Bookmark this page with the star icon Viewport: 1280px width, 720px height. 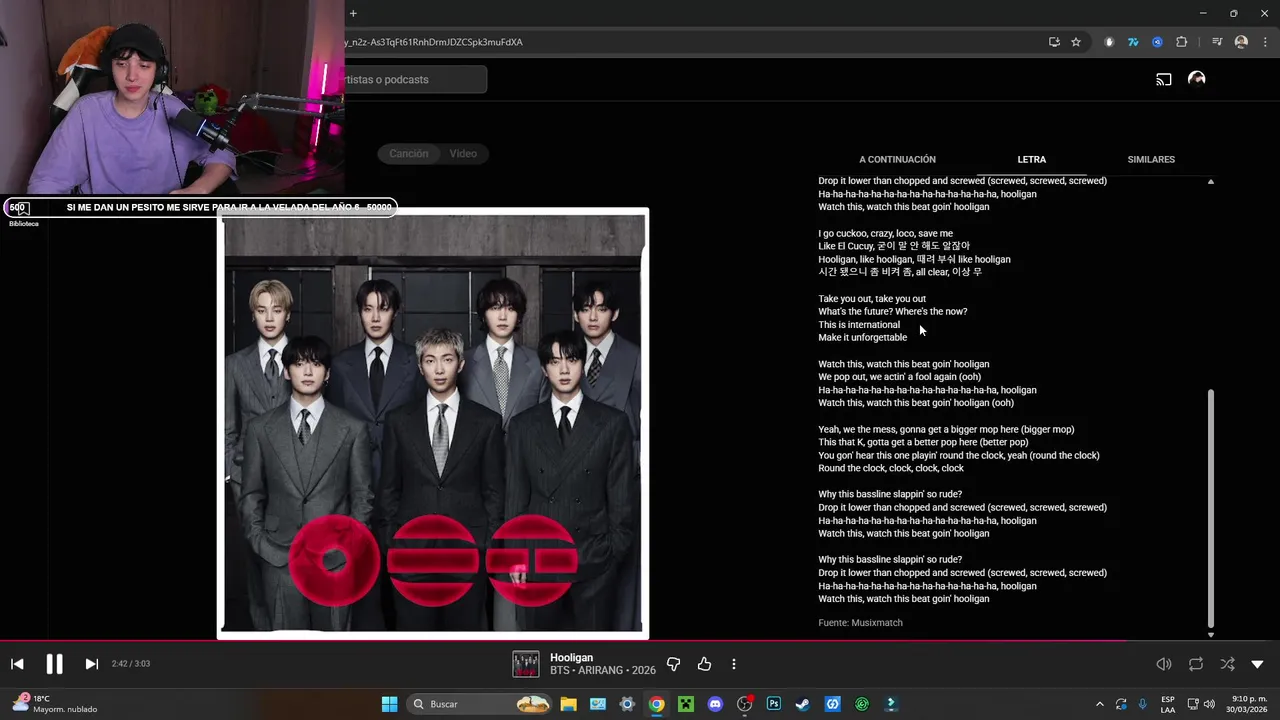click(x=1076, y=42)
